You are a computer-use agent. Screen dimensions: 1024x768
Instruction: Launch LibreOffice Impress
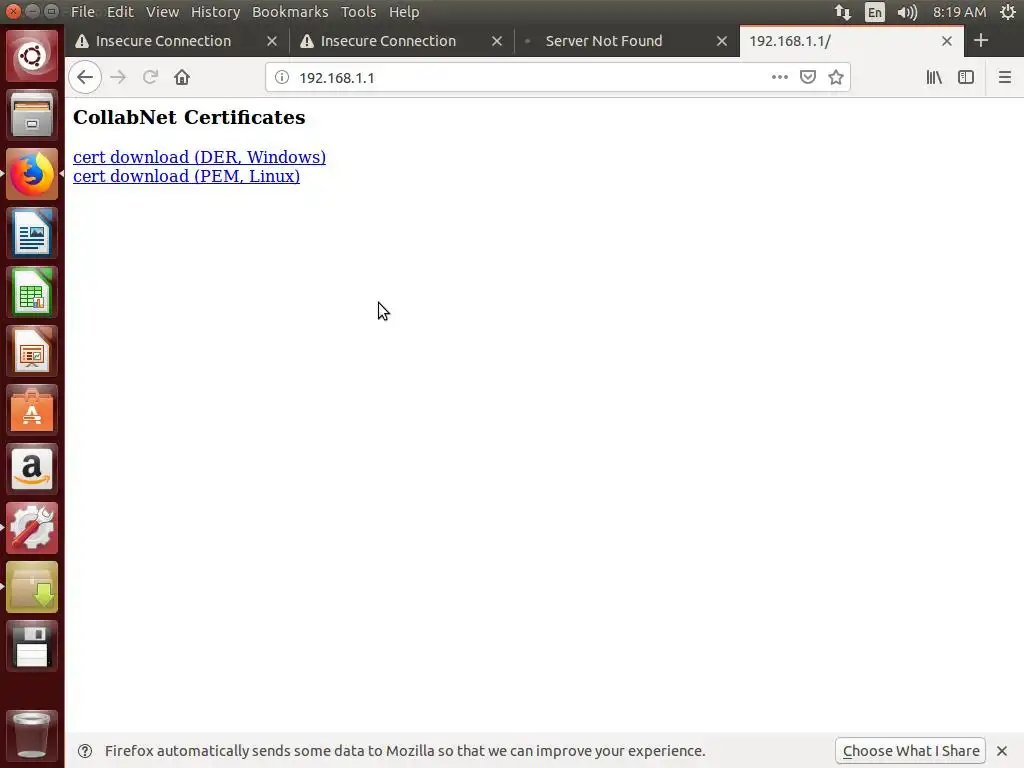coord(31,351)
